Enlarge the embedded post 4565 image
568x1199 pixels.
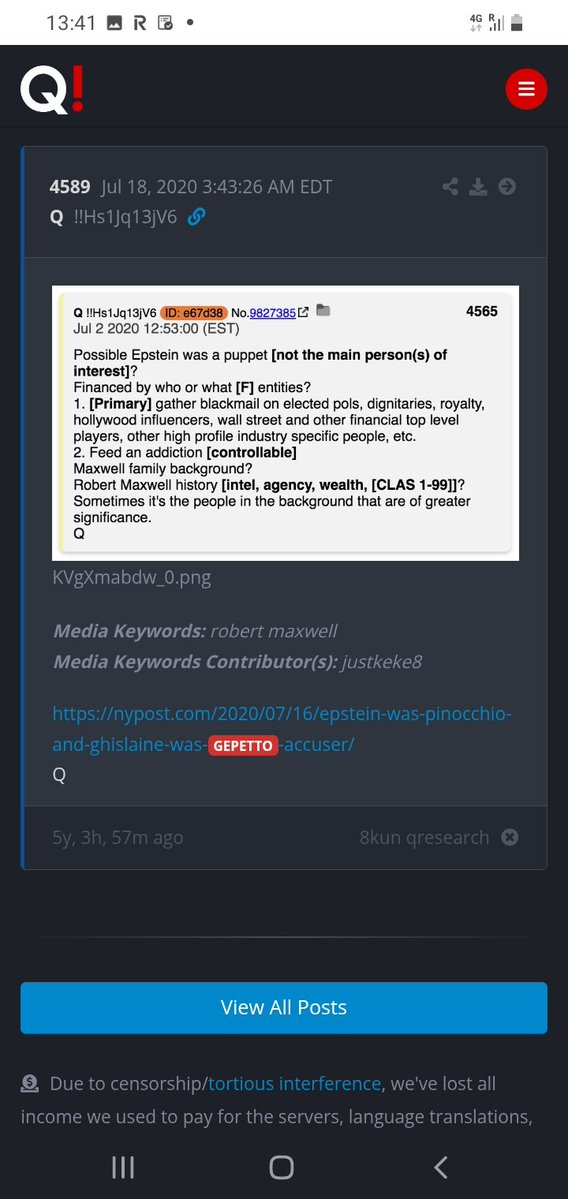285,423
